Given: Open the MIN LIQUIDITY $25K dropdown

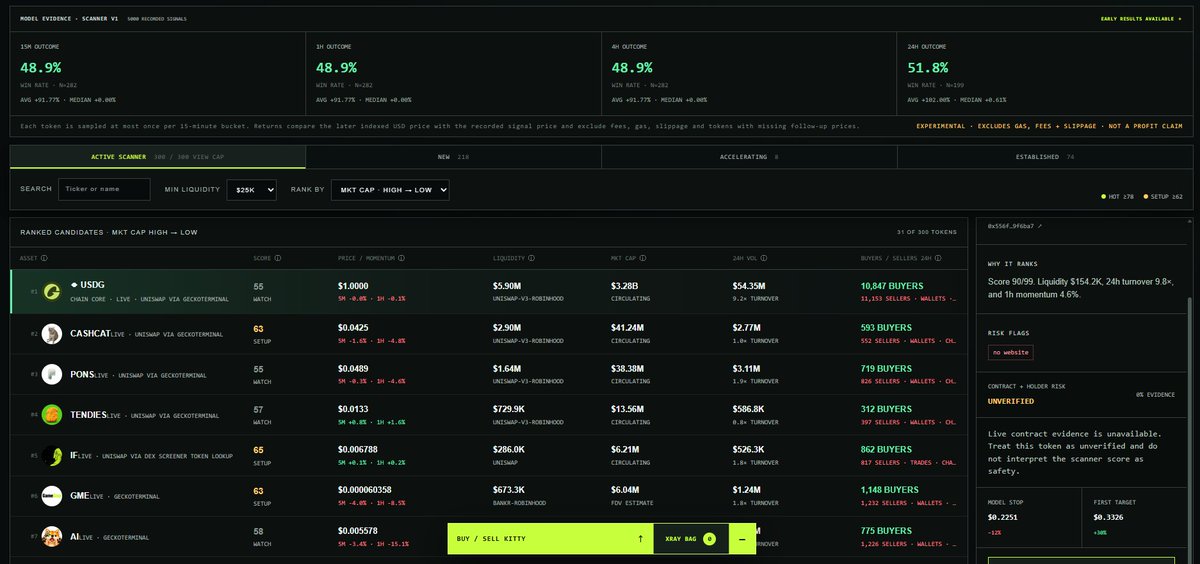Looking at the screenshot, I should (x=251, y=189).
